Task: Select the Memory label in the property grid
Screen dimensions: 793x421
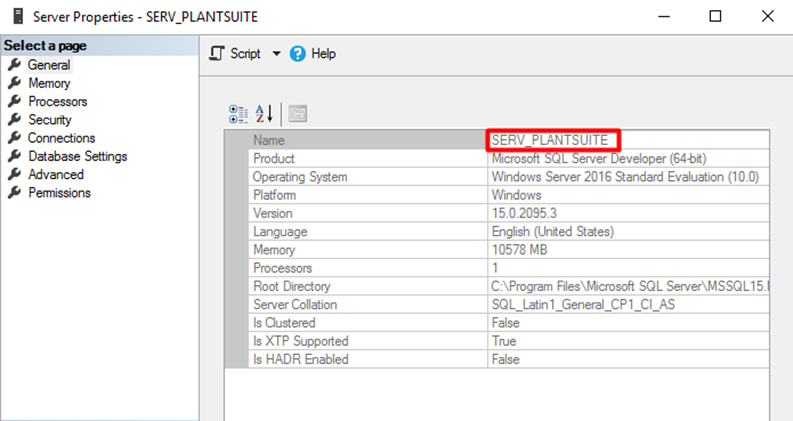Action: tap(274, 249)
